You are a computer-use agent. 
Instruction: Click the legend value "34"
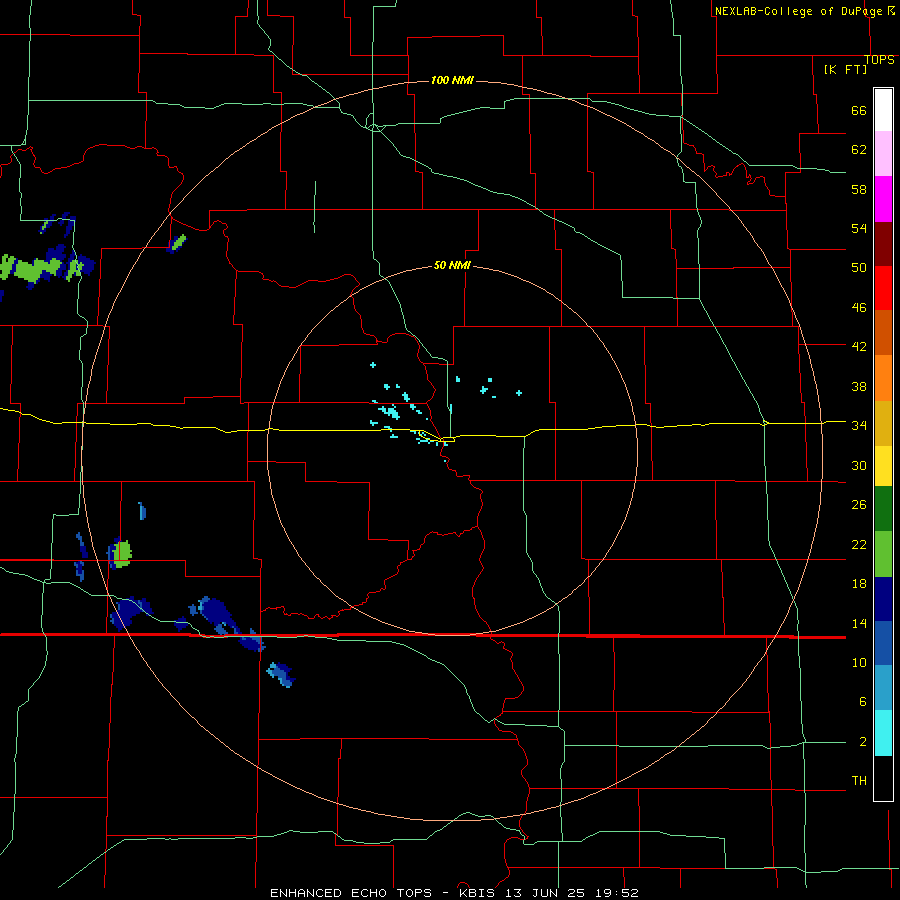pos(859,425)
